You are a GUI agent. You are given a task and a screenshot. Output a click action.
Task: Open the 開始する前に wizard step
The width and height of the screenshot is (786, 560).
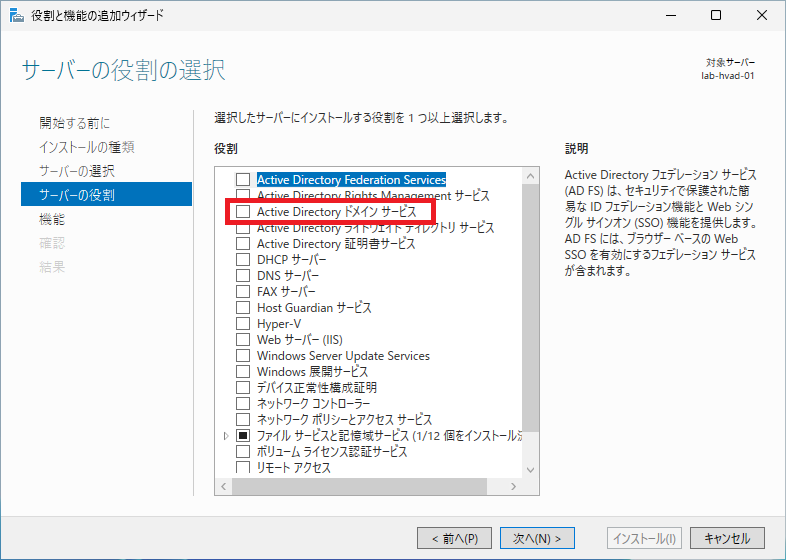pos(75,123)
